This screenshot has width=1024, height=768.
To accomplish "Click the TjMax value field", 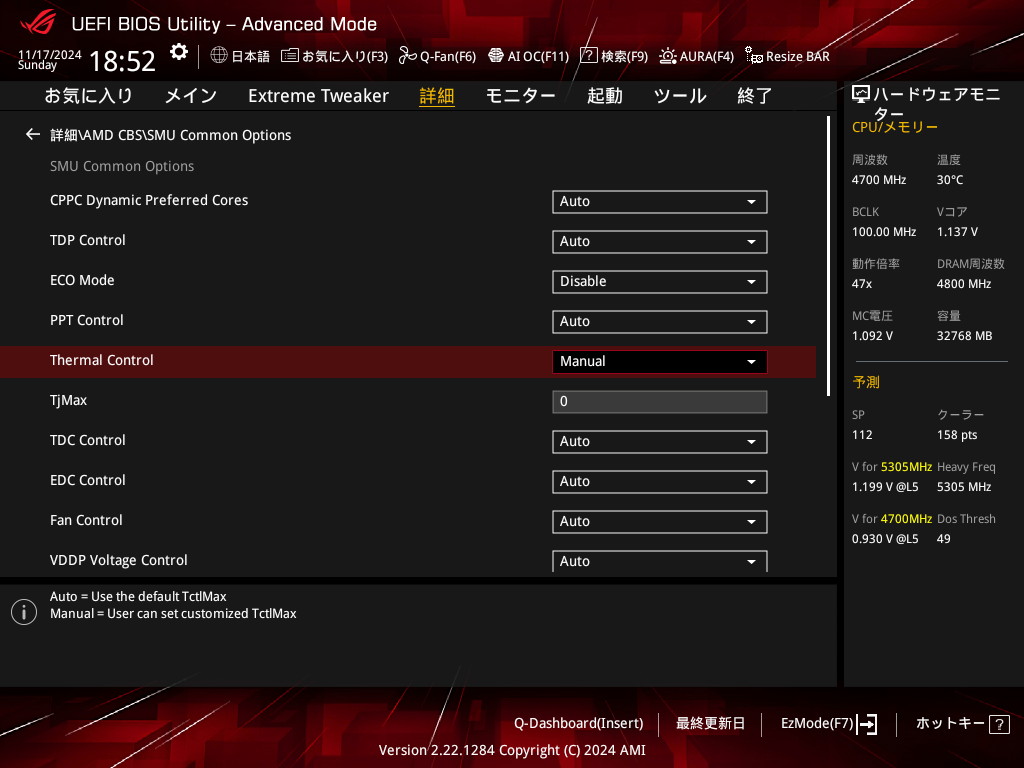I will [x=660, y=402].
